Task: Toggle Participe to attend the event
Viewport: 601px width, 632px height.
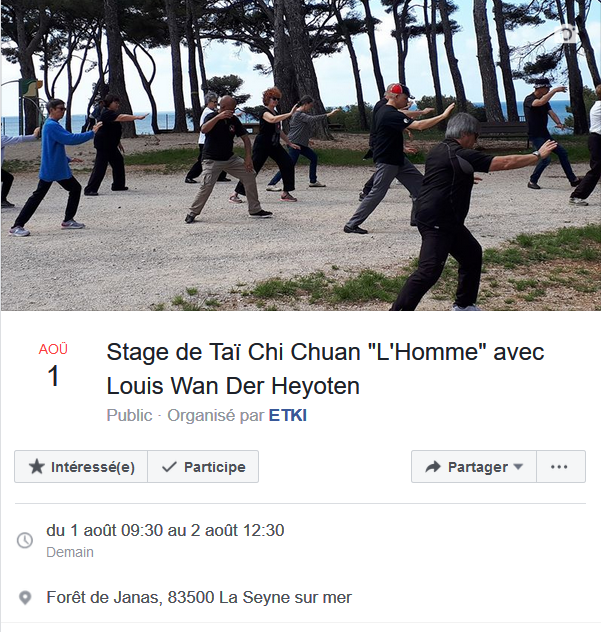Action: coord(203,467)
